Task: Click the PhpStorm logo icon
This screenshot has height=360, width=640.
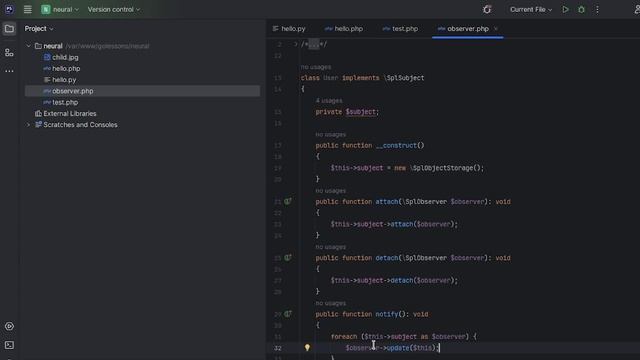Action: pyautogui.click(x=9, y=9)
